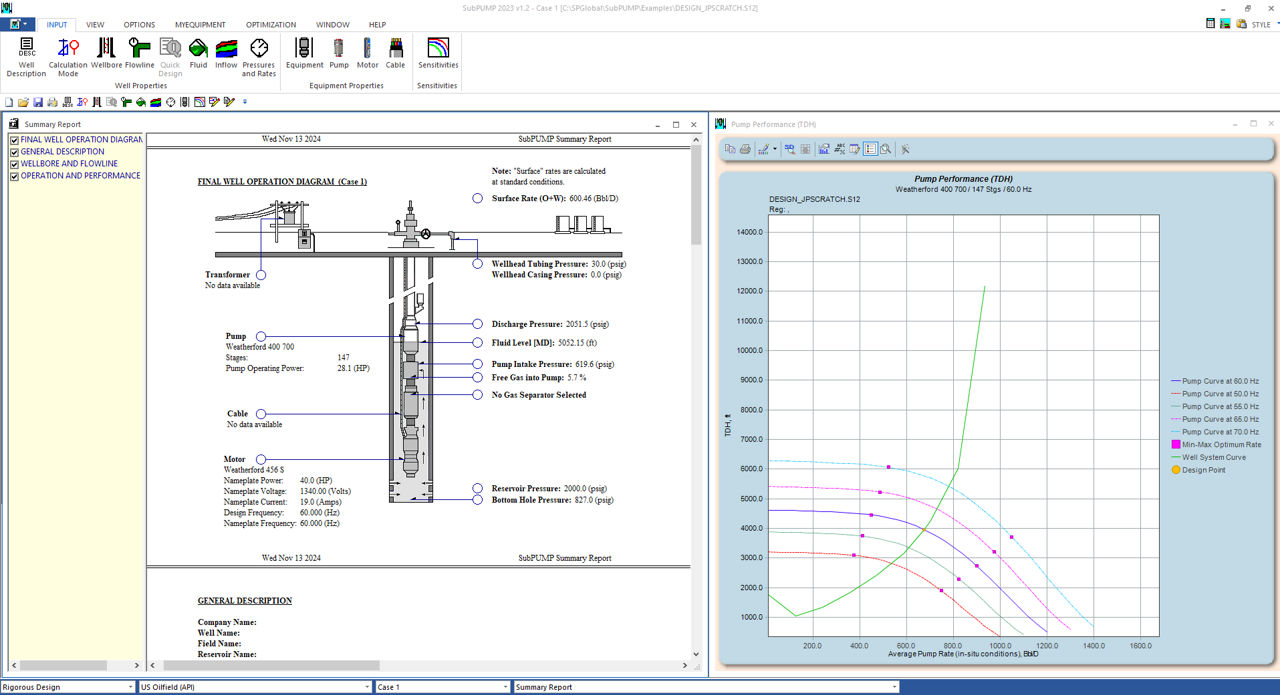
Task: Open the Flowline properties
Action: [140, 53]
